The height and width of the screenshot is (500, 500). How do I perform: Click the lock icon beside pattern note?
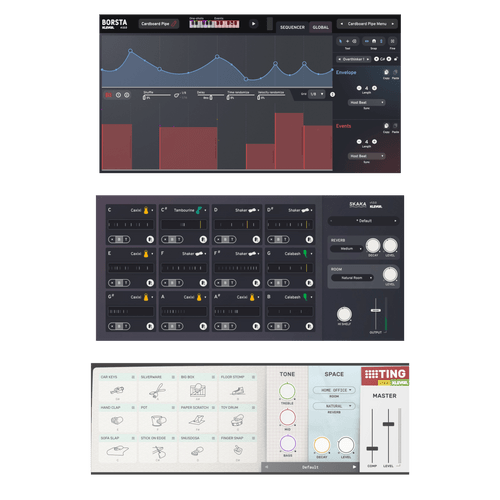[x=396, y=59]
